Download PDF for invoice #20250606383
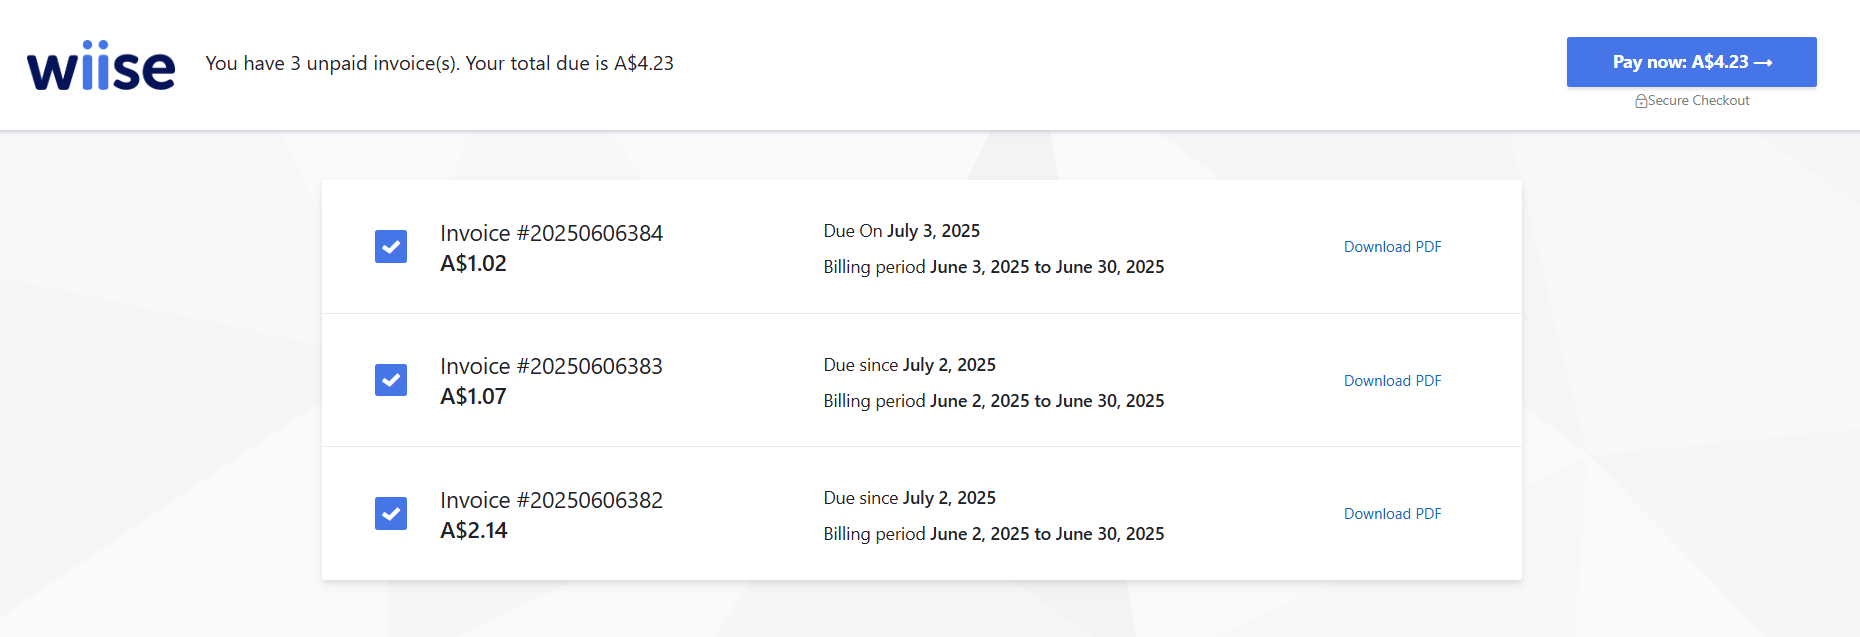 [x=1392, y=381]
